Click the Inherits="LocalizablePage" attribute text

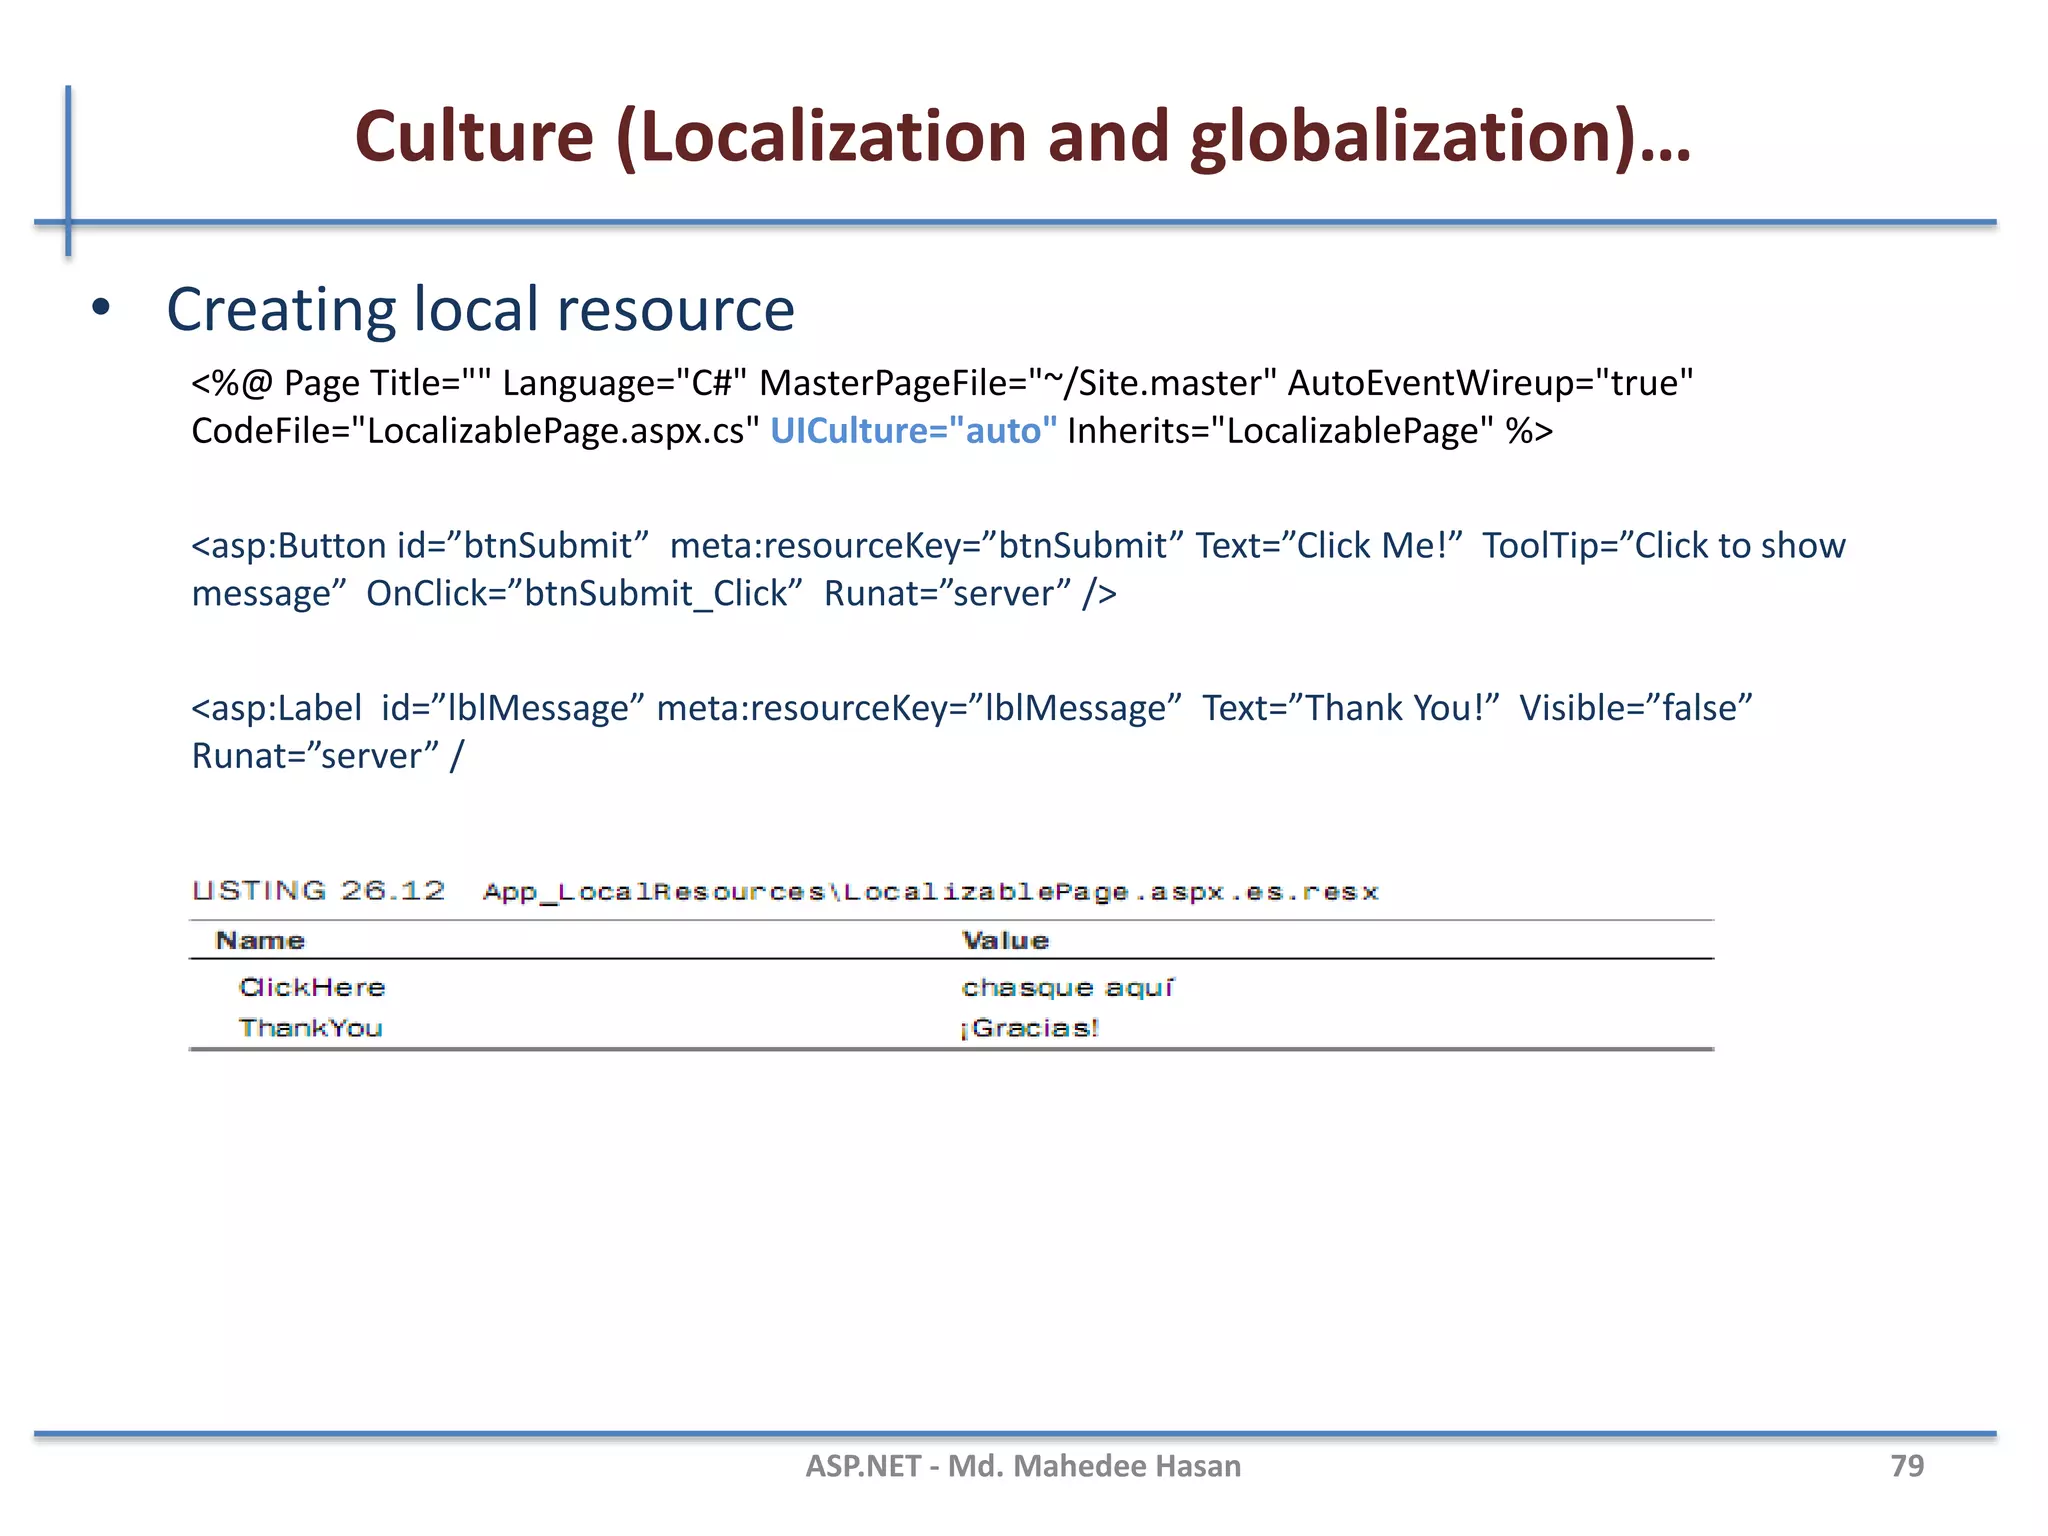pos(1280,431)
